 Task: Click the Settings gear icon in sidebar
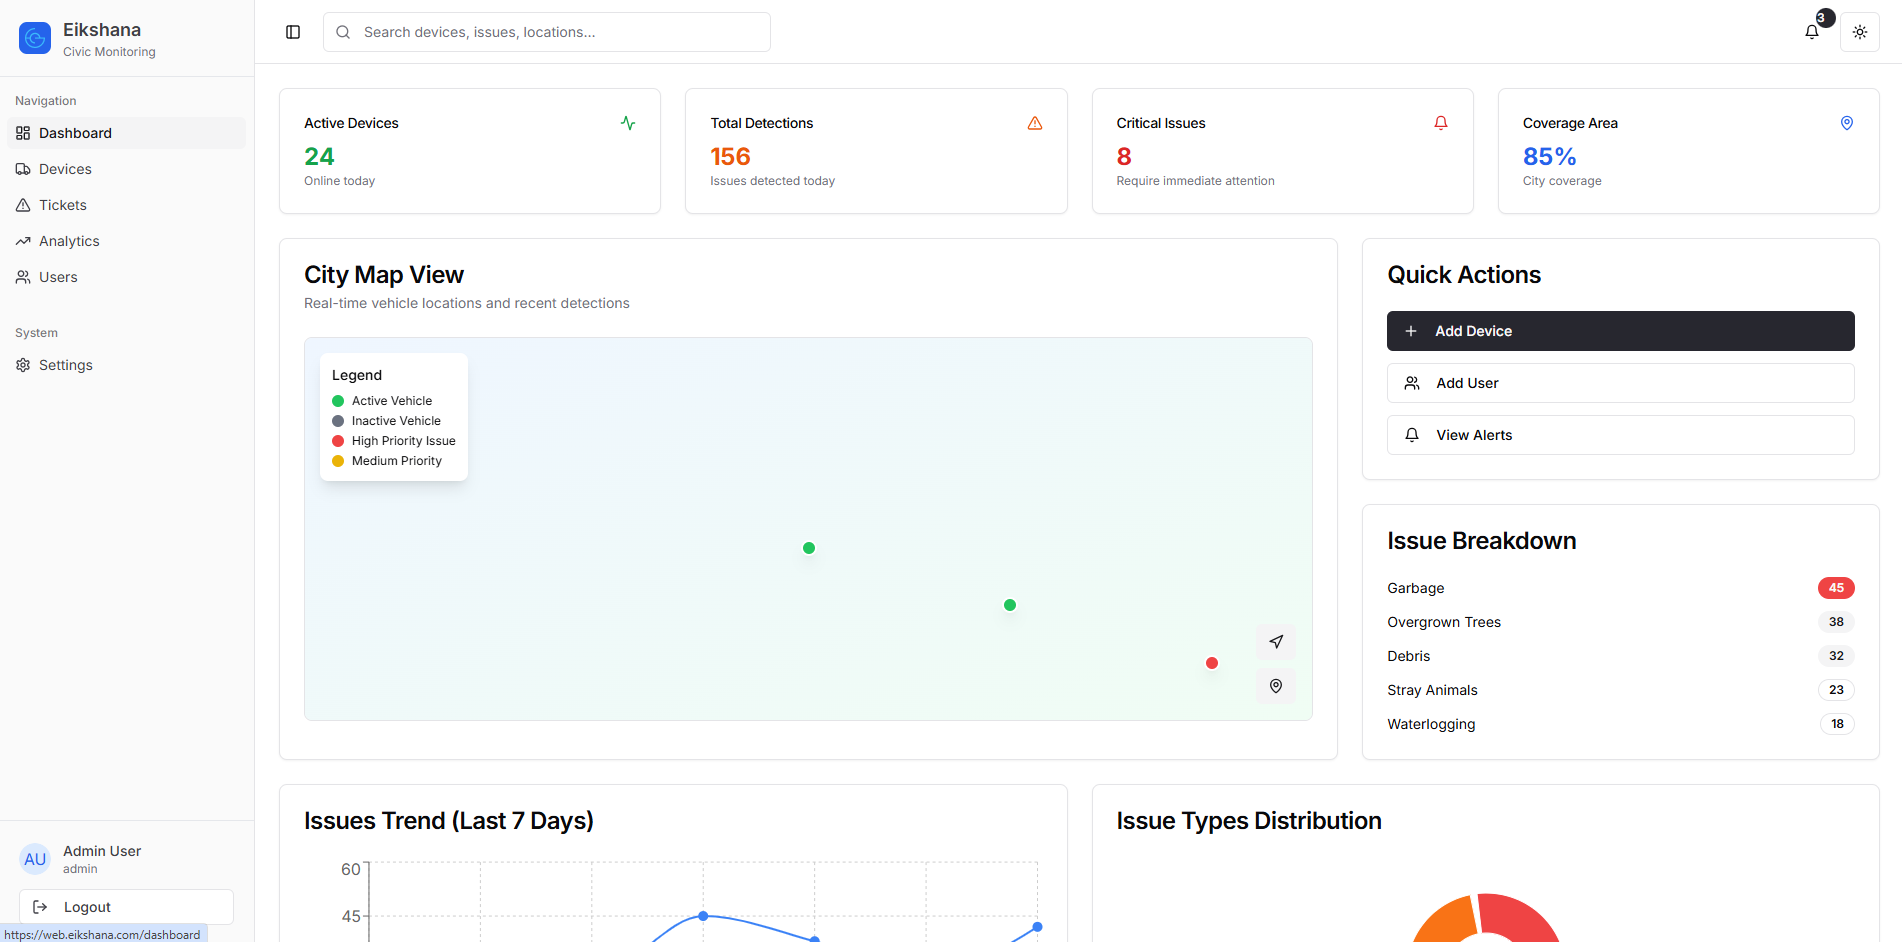[x=23, y=365]
